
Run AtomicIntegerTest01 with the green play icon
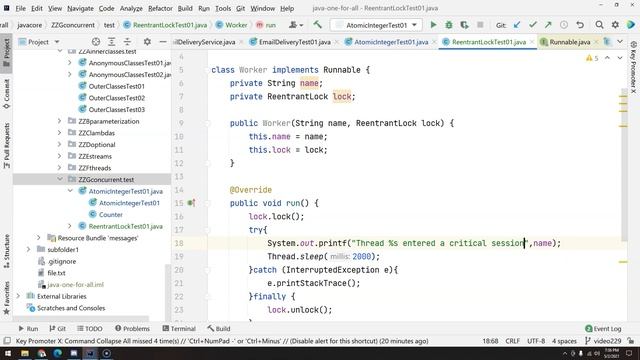coord(433,25)
